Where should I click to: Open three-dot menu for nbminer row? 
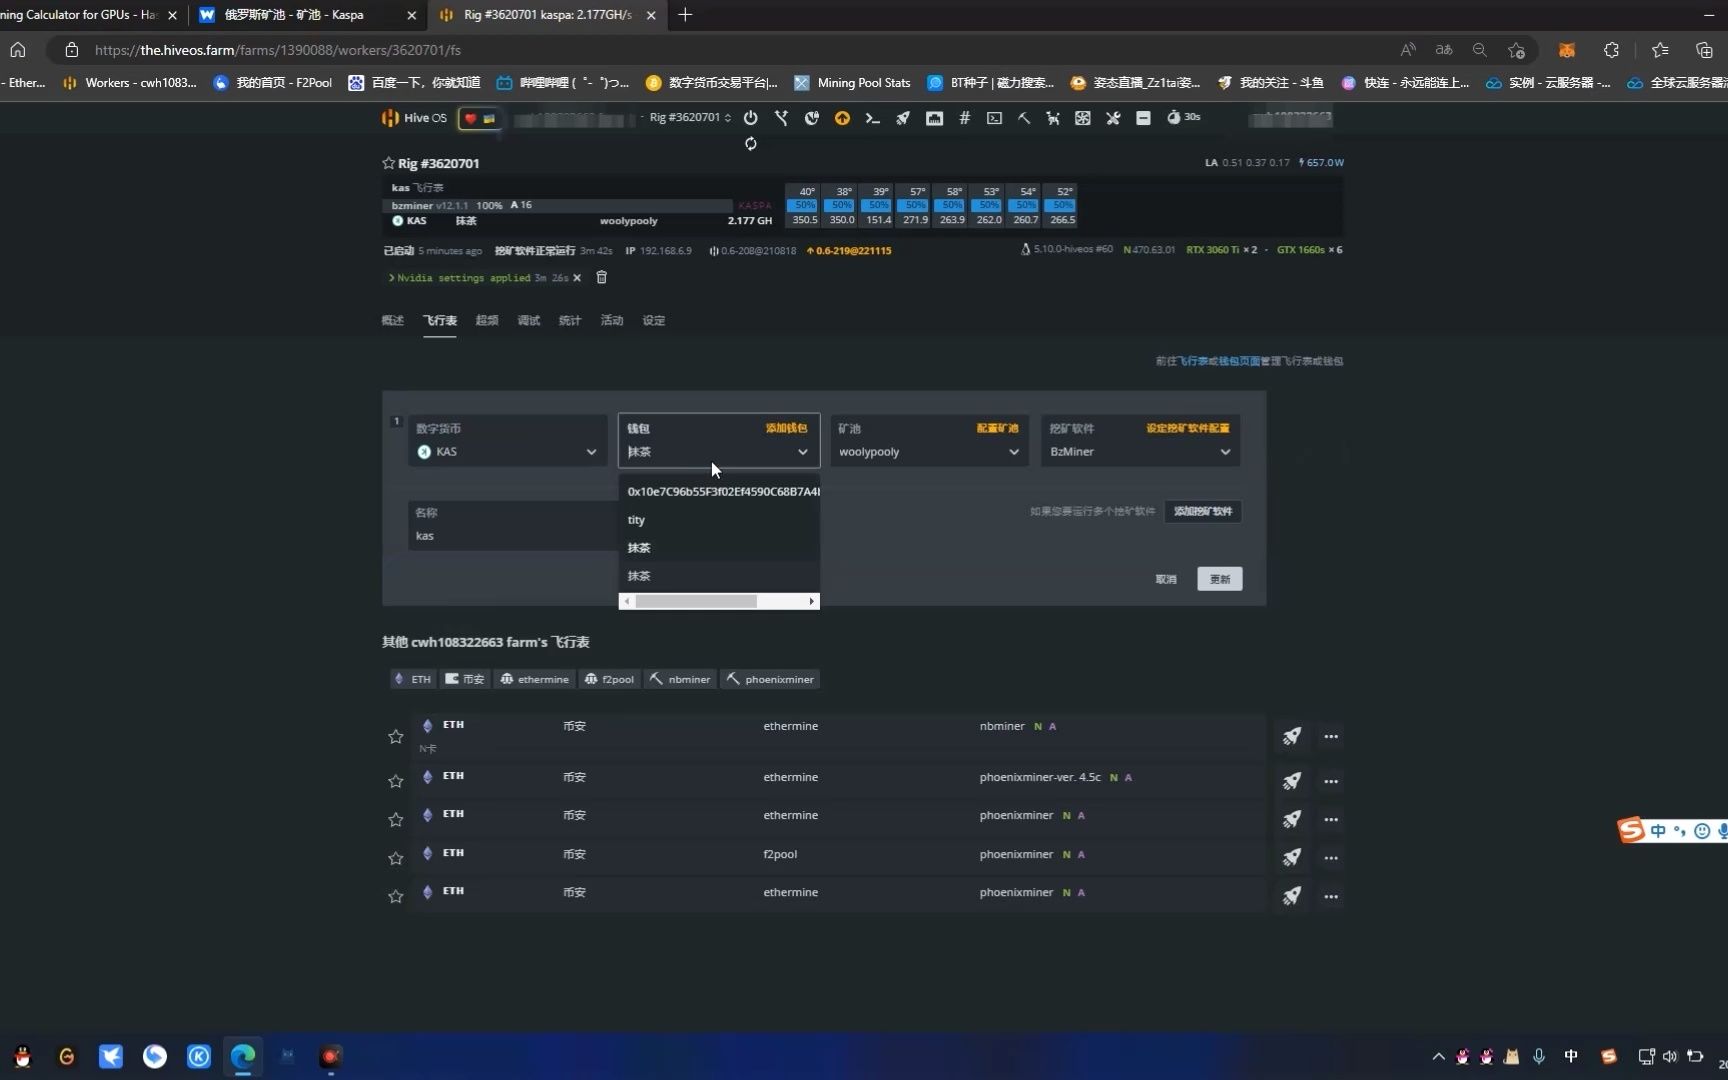click(1330, 737)
